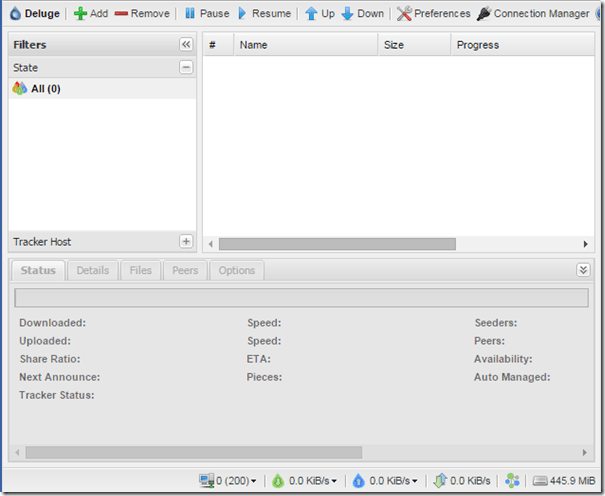Sort torrents by # column
This screenshot has width=605, height=496.
point(218,45)
